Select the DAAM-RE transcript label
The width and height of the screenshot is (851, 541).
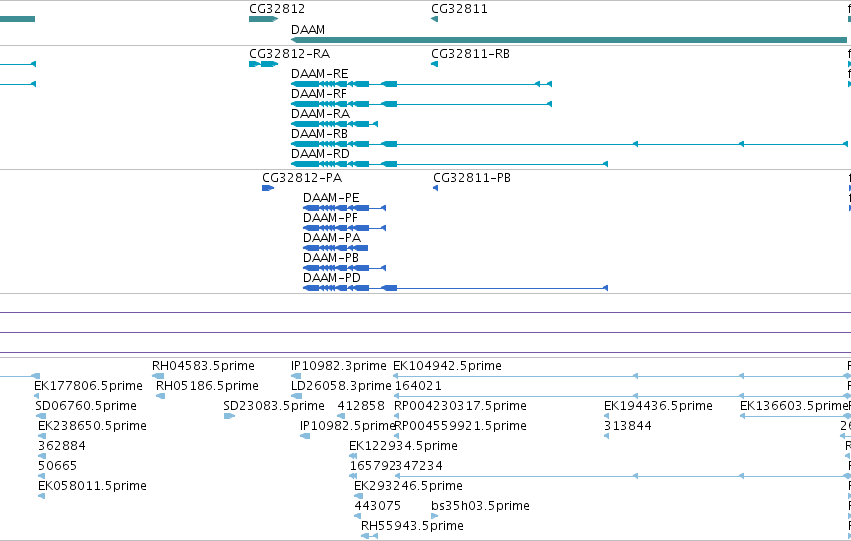[319, 74]
